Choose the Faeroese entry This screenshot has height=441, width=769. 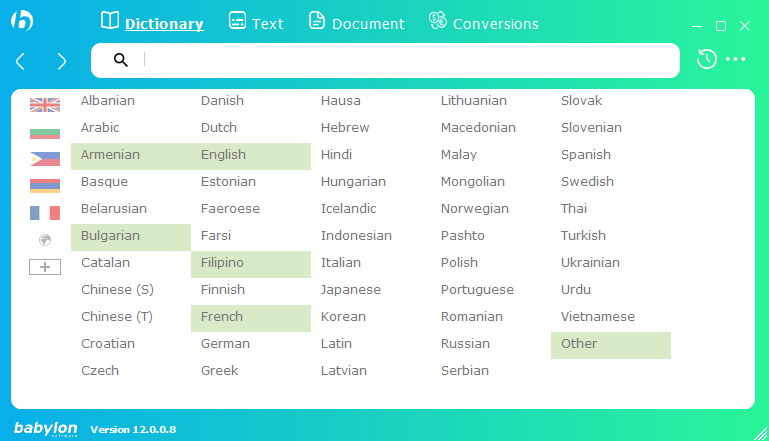coord(230,208)
